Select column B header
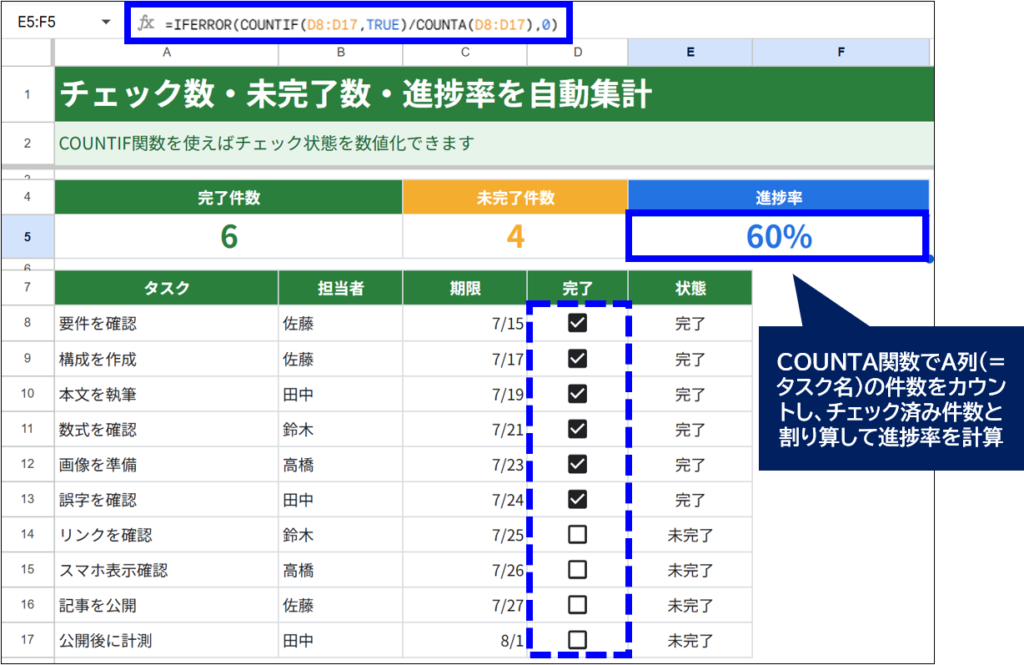The height and width of the screenshot is (665, 1024). [x=340, y=52]
